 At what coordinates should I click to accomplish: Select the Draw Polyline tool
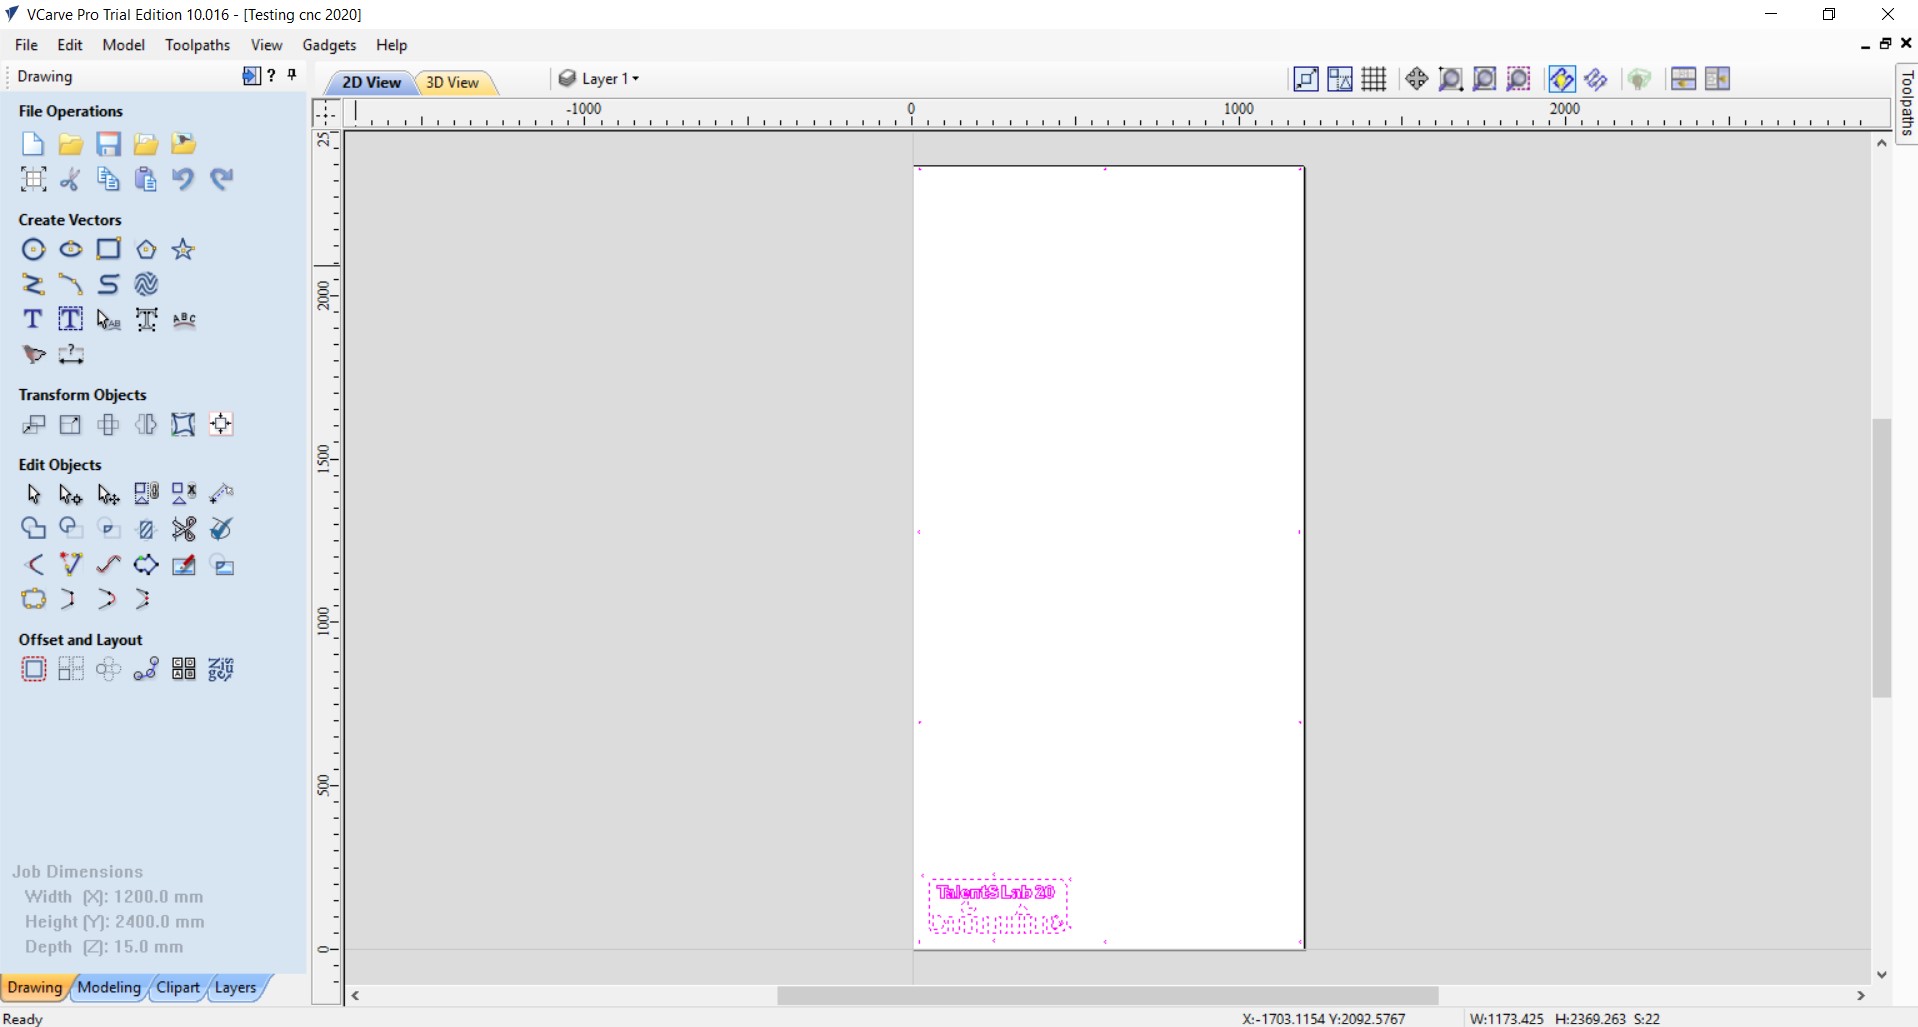(x=33, y=284)
